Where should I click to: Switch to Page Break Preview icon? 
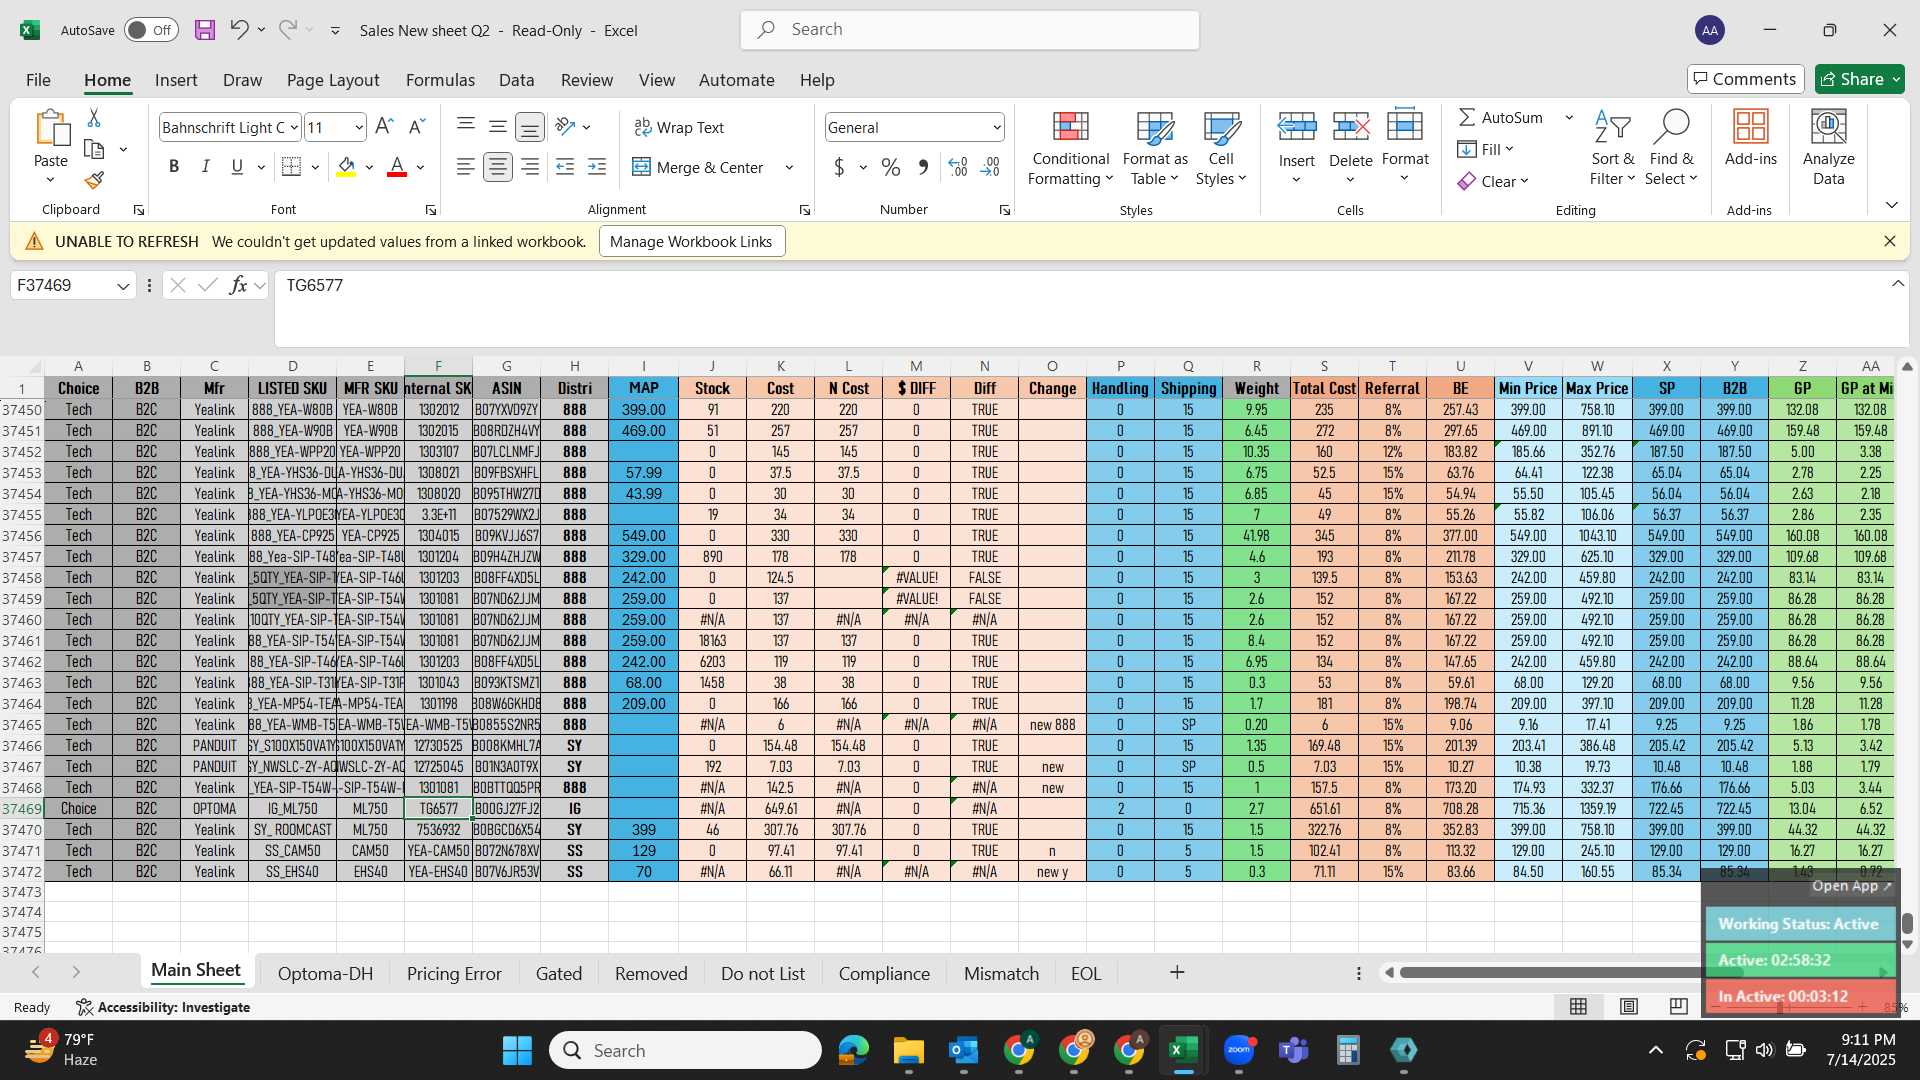tap(1678, 1006)
